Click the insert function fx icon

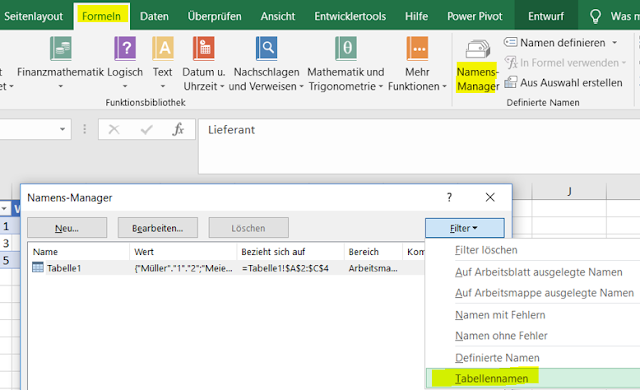pos(178,129)
